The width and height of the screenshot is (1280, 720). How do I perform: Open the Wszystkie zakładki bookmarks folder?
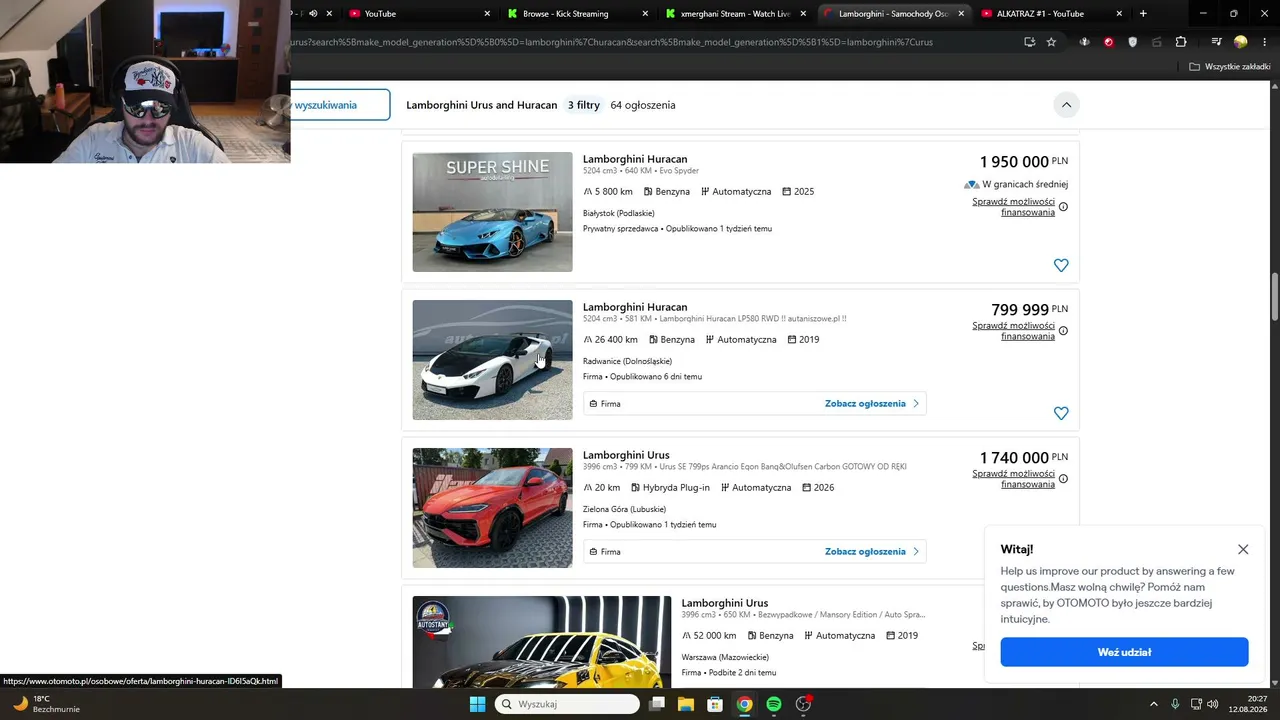click(1229, 67)
